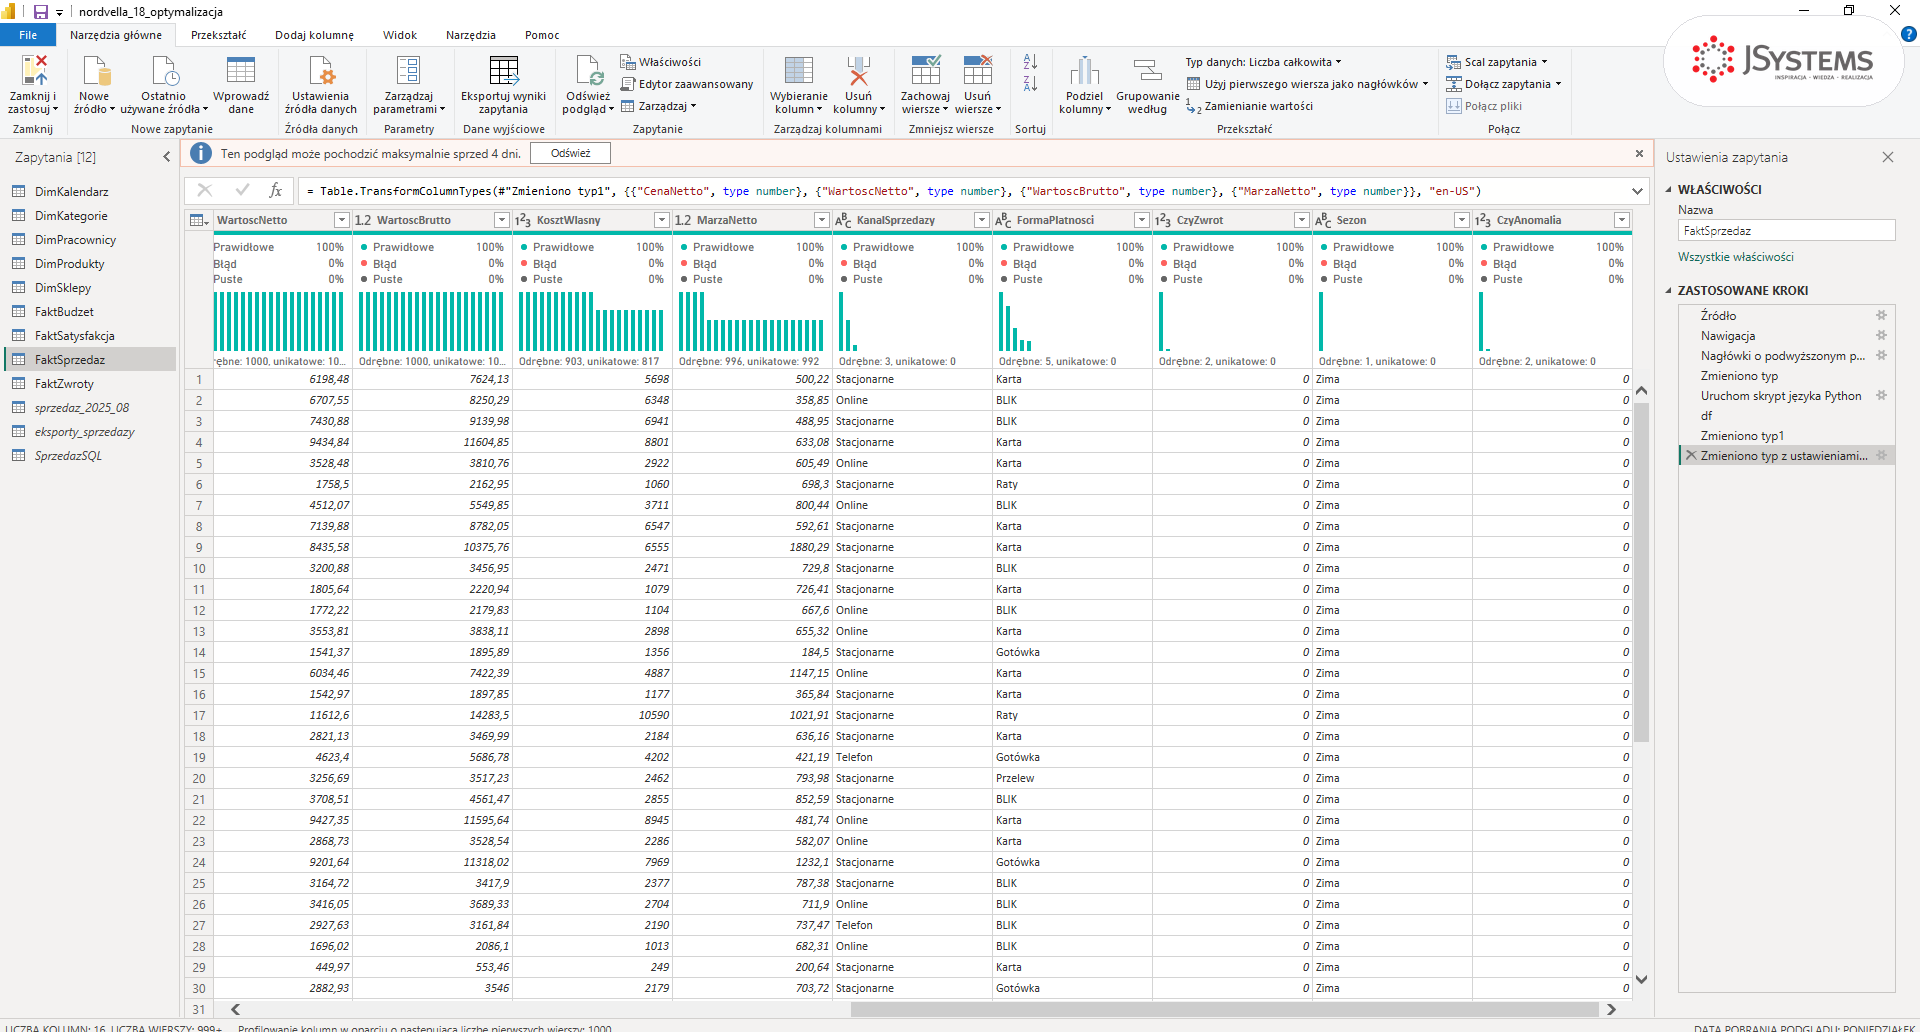Open Ustawienia źródła danych
Viewport: 1920px width, 1032px height.
coord(321,85)
